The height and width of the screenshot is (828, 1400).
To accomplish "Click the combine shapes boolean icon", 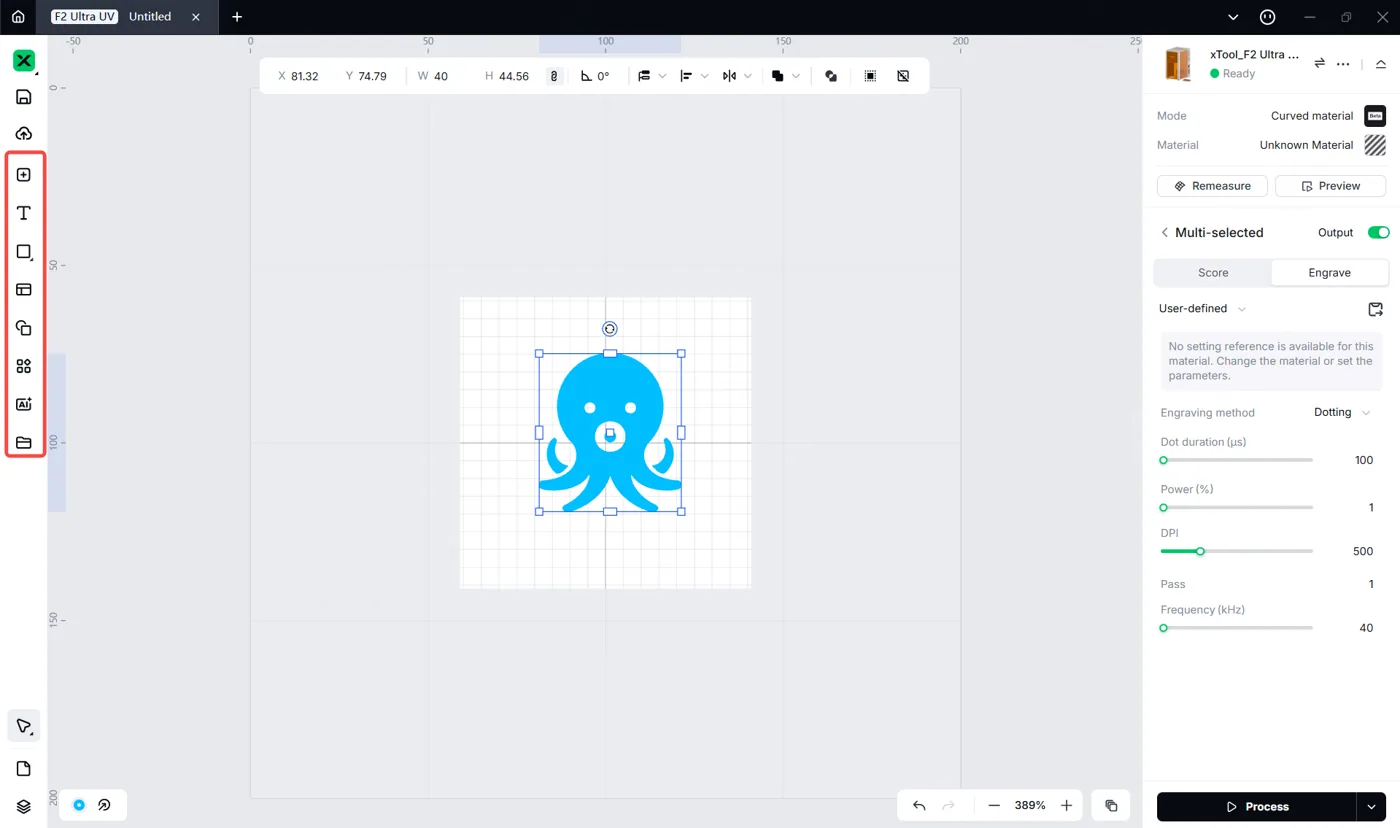I will [778, 76].
